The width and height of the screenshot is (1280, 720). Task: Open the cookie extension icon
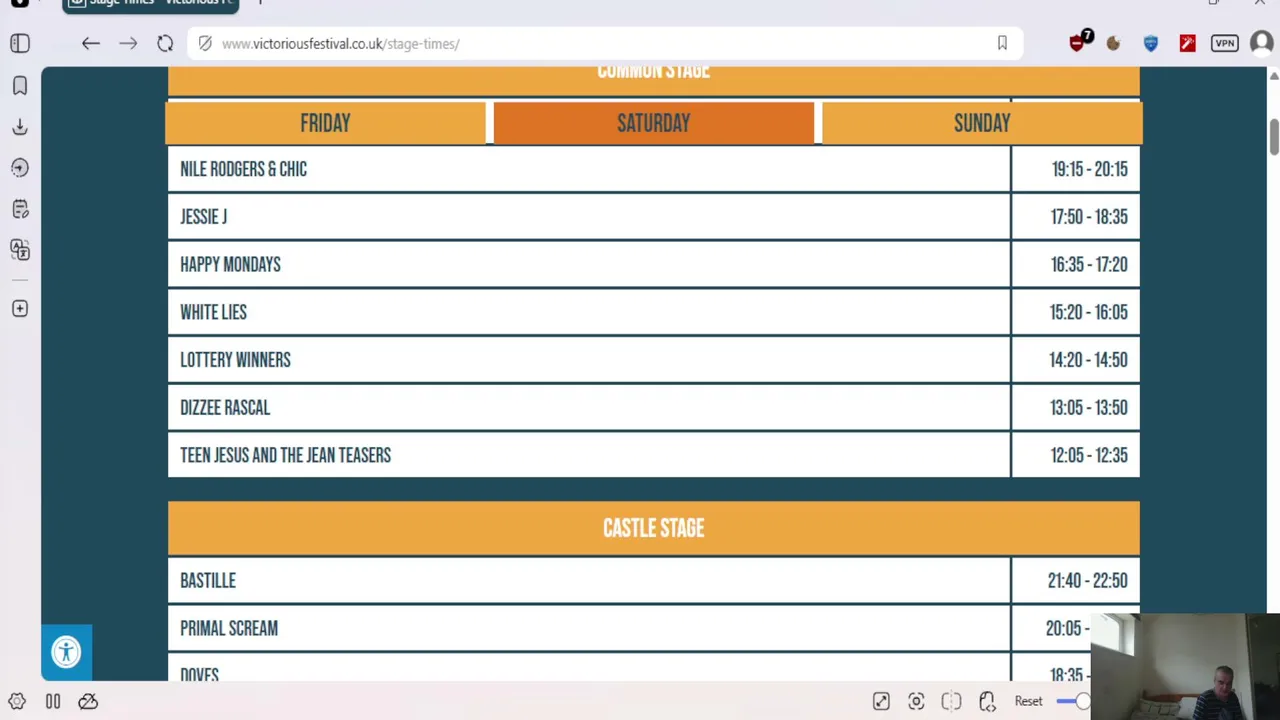click(x=1113, y=43)
